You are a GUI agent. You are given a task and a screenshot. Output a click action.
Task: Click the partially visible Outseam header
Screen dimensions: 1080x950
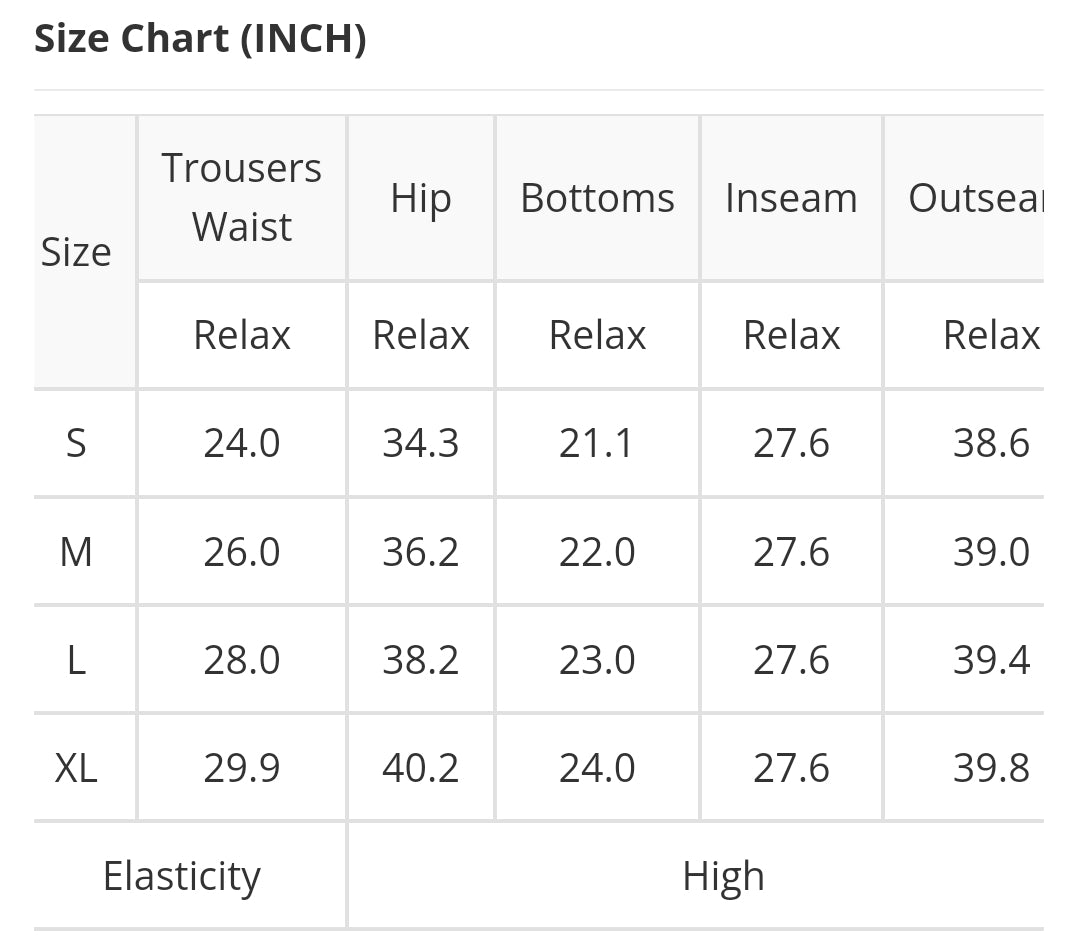(975, 198)
